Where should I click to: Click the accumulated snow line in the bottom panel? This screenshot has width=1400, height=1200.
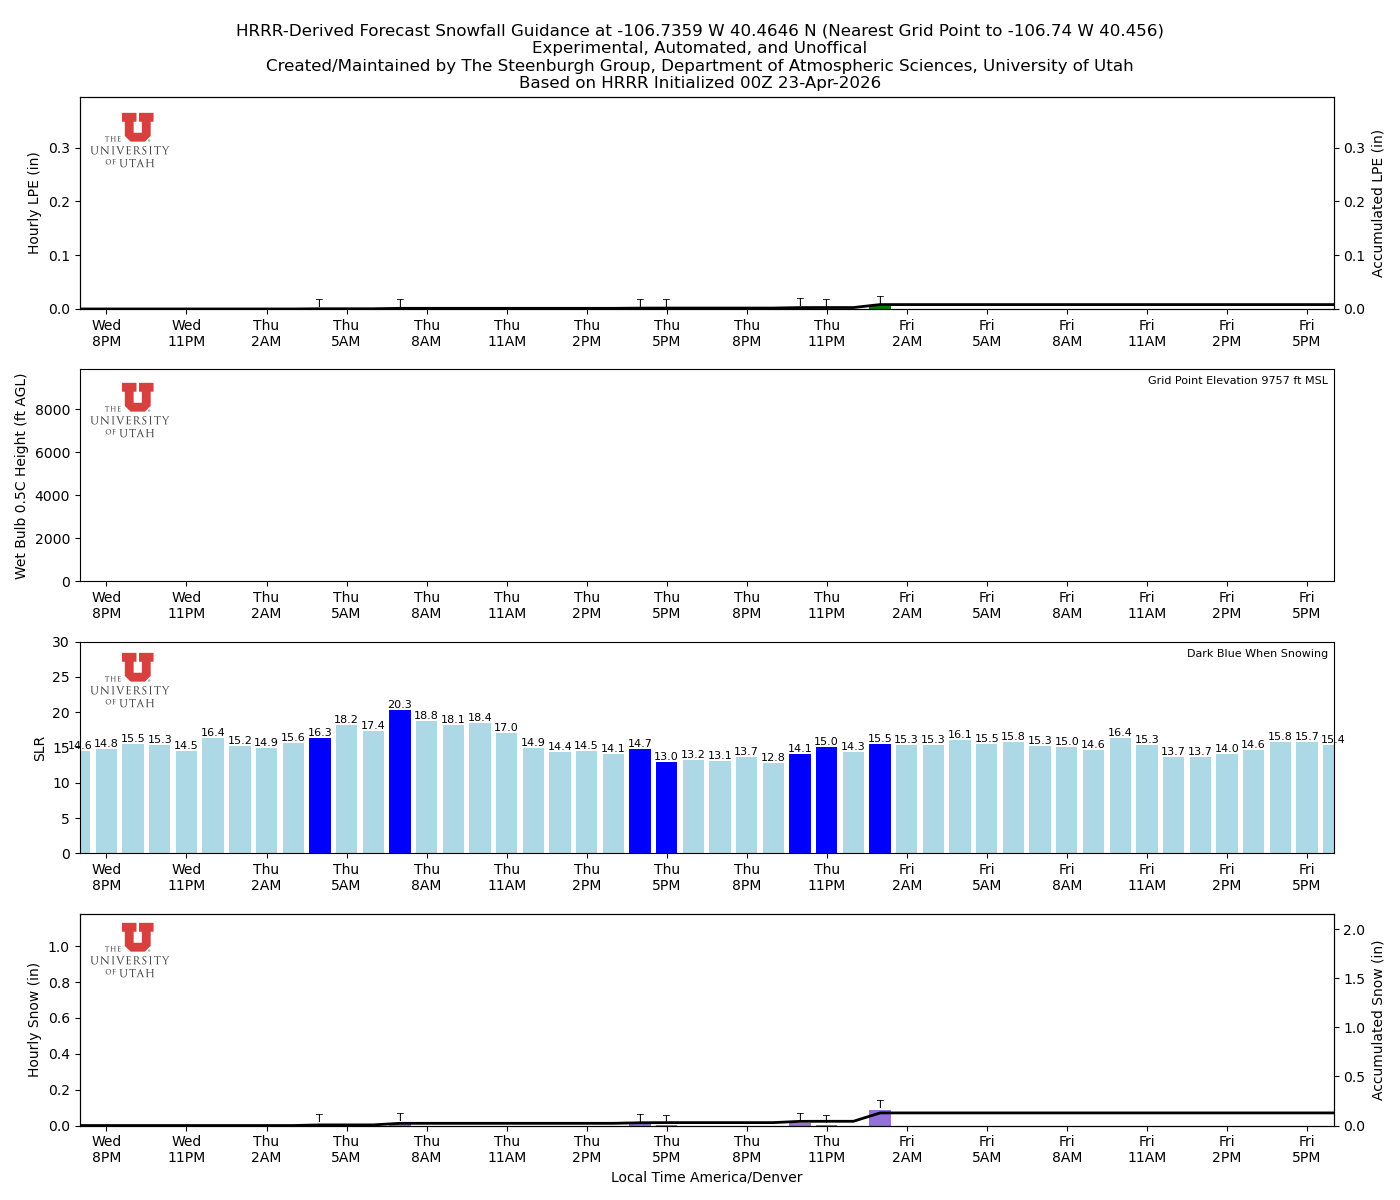(1100, 1110)
